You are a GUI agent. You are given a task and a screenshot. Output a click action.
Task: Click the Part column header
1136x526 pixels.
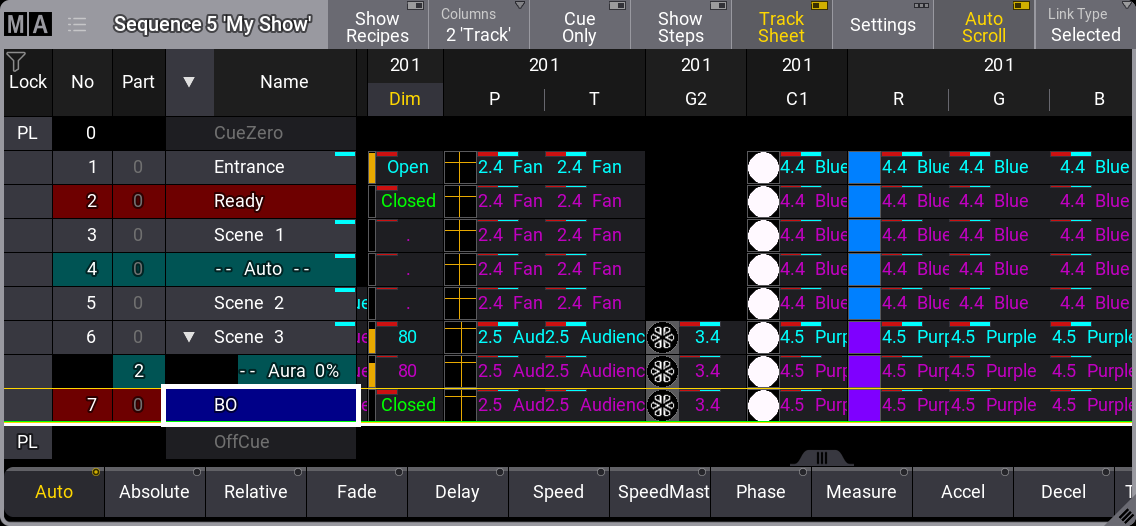138,82
